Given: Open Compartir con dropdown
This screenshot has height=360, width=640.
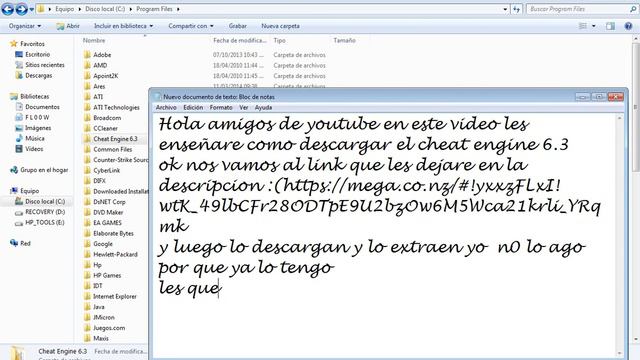Looking at the screenshot, I should click(191, 26).
